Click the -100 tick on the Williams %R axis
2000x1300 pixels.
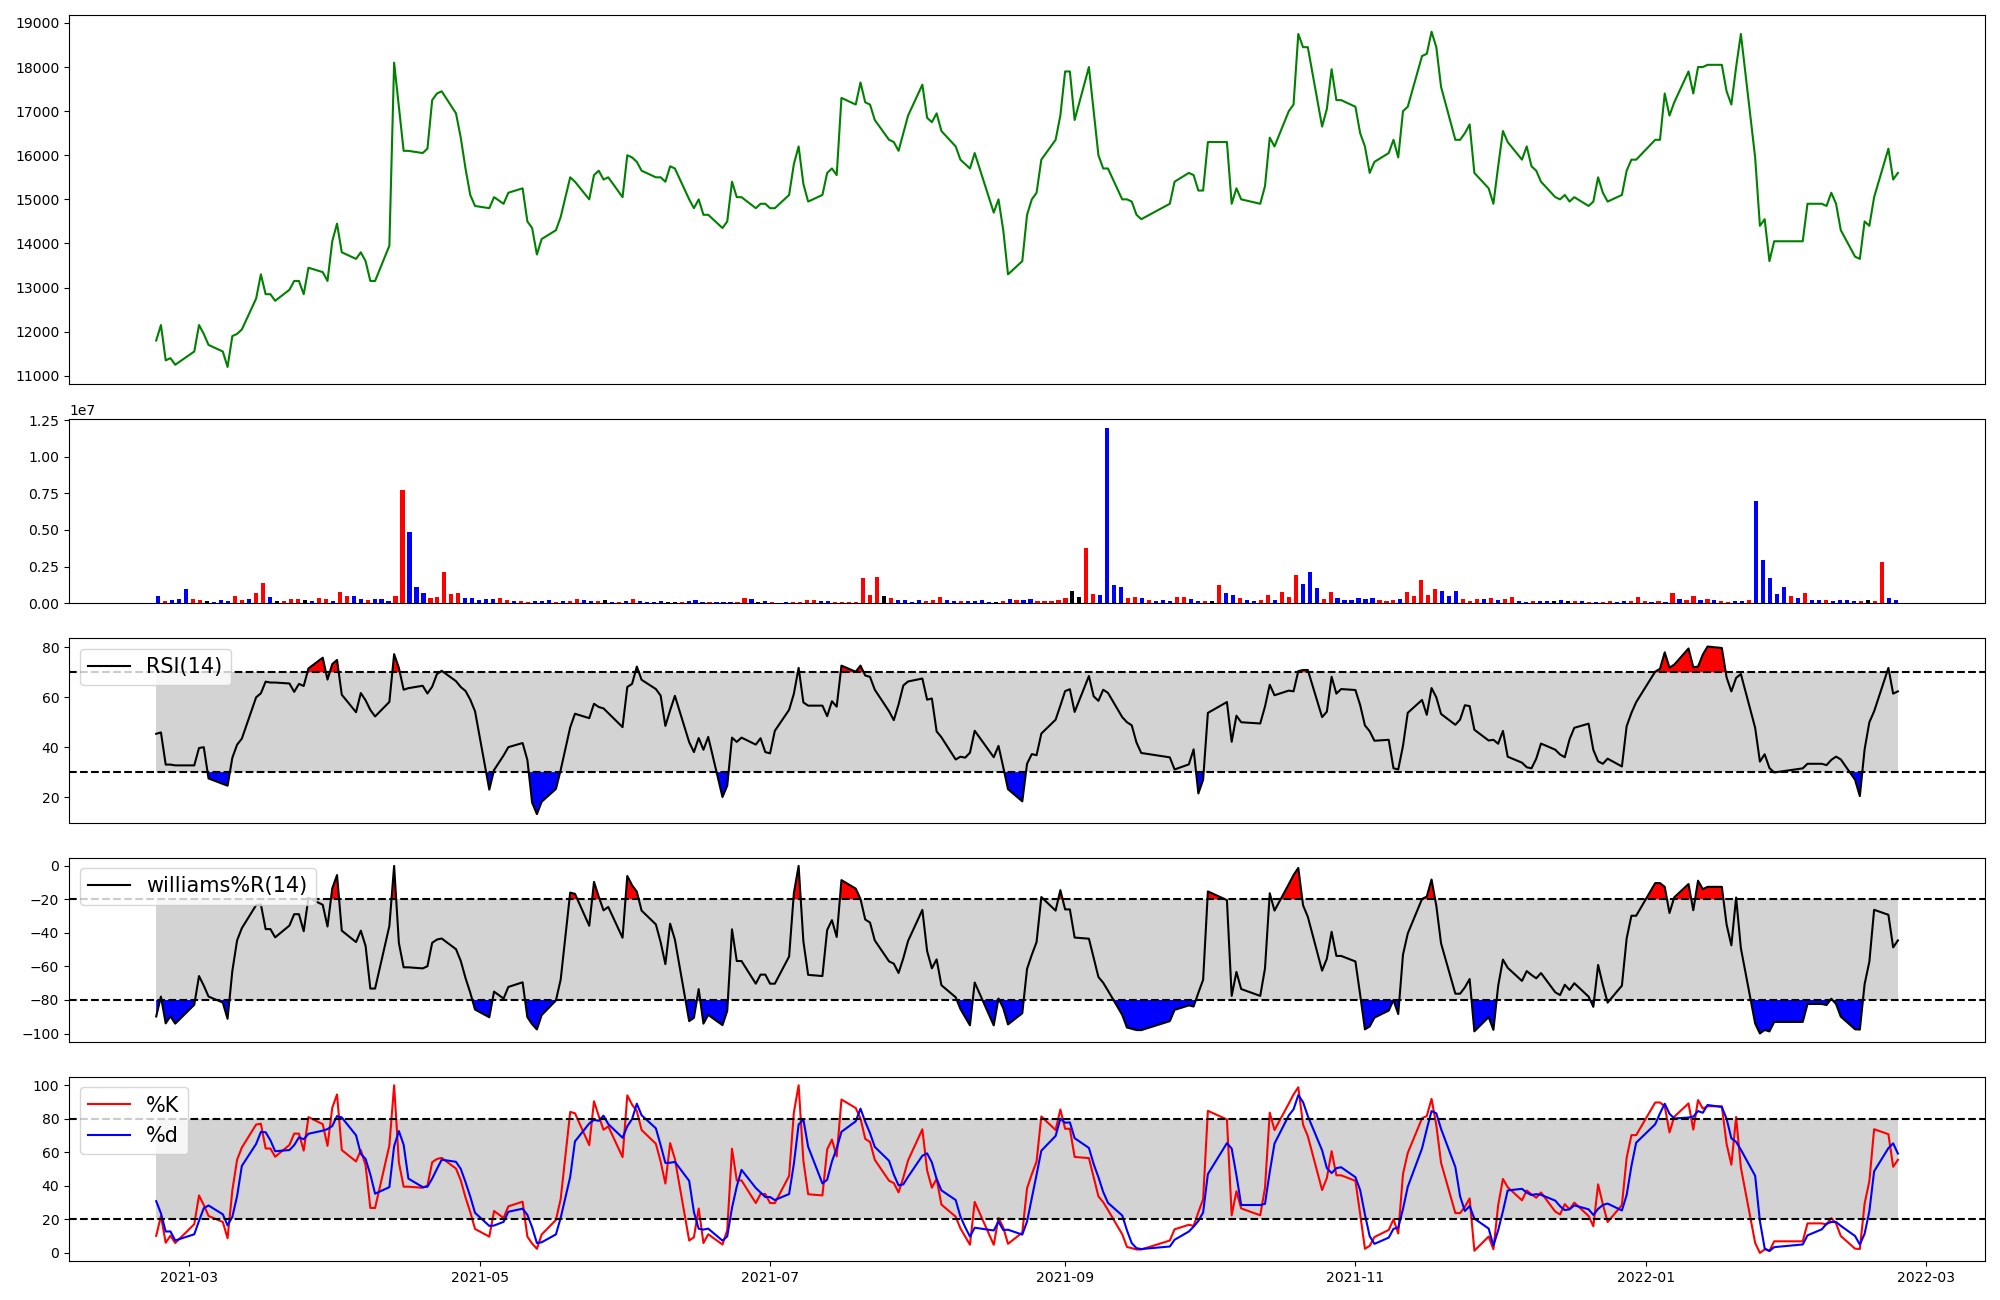[x=41, y=1034]
